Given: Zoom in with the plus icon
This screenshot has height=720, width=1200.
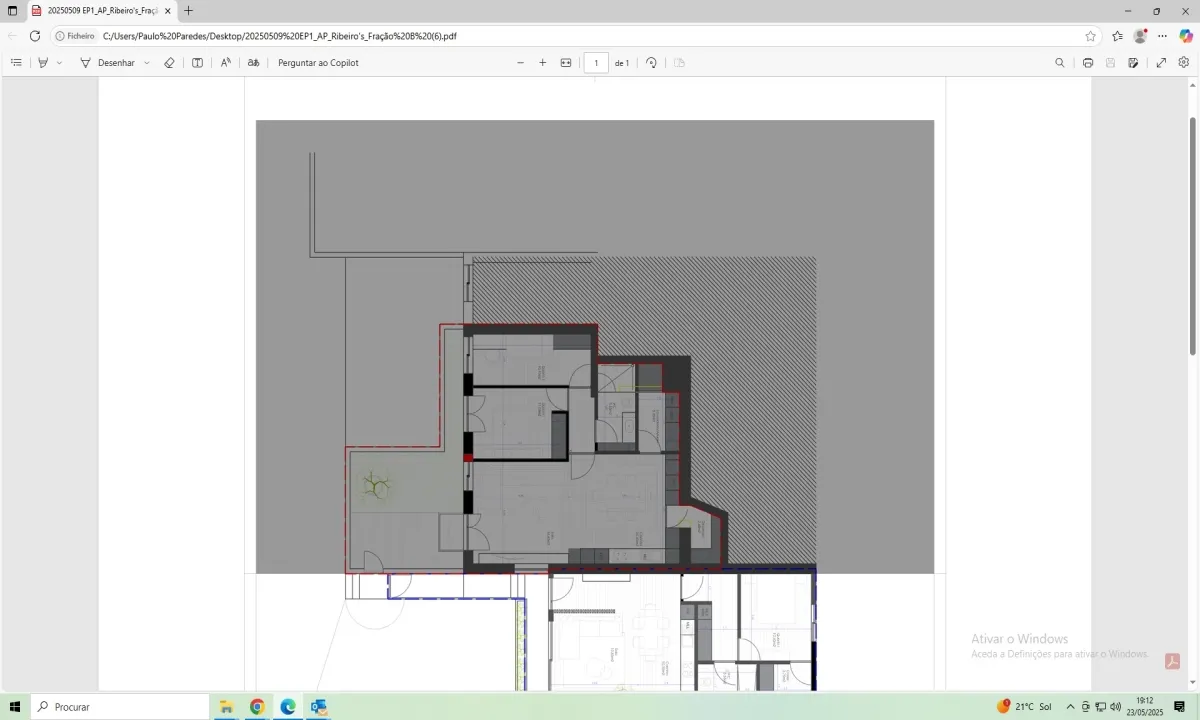Looking at the screenshot, I should pos(543,63).
